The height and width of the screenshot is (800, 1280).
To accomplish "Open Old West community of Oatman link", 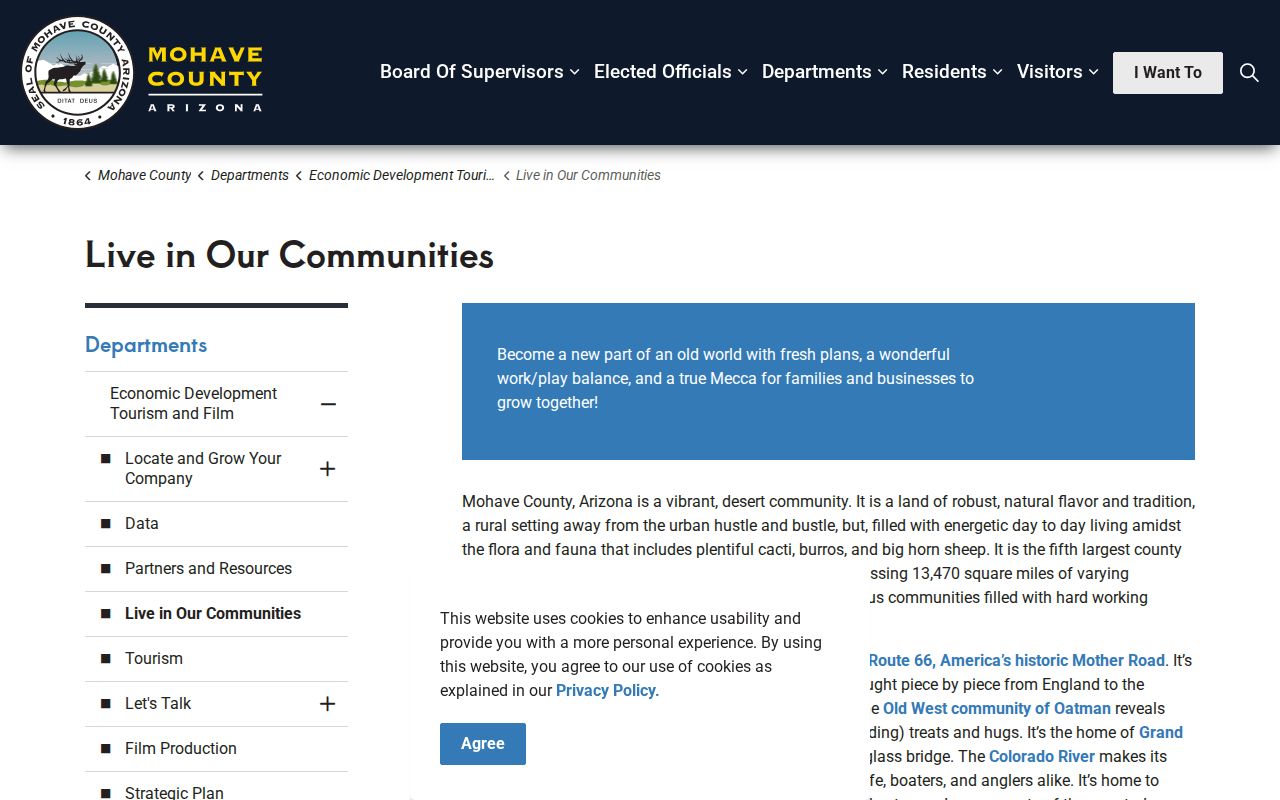I will pyautogui.click(x=997, y=708).
